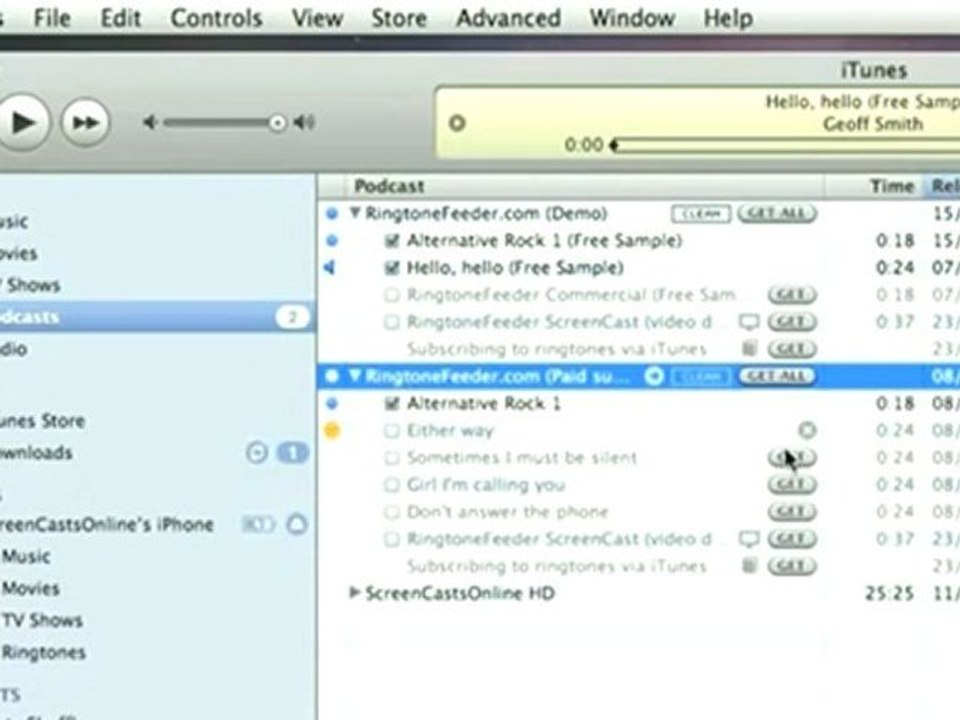Open the Controls menu
Image resolution: width=960 pixels, height=720 pixels.
[216, 18]
